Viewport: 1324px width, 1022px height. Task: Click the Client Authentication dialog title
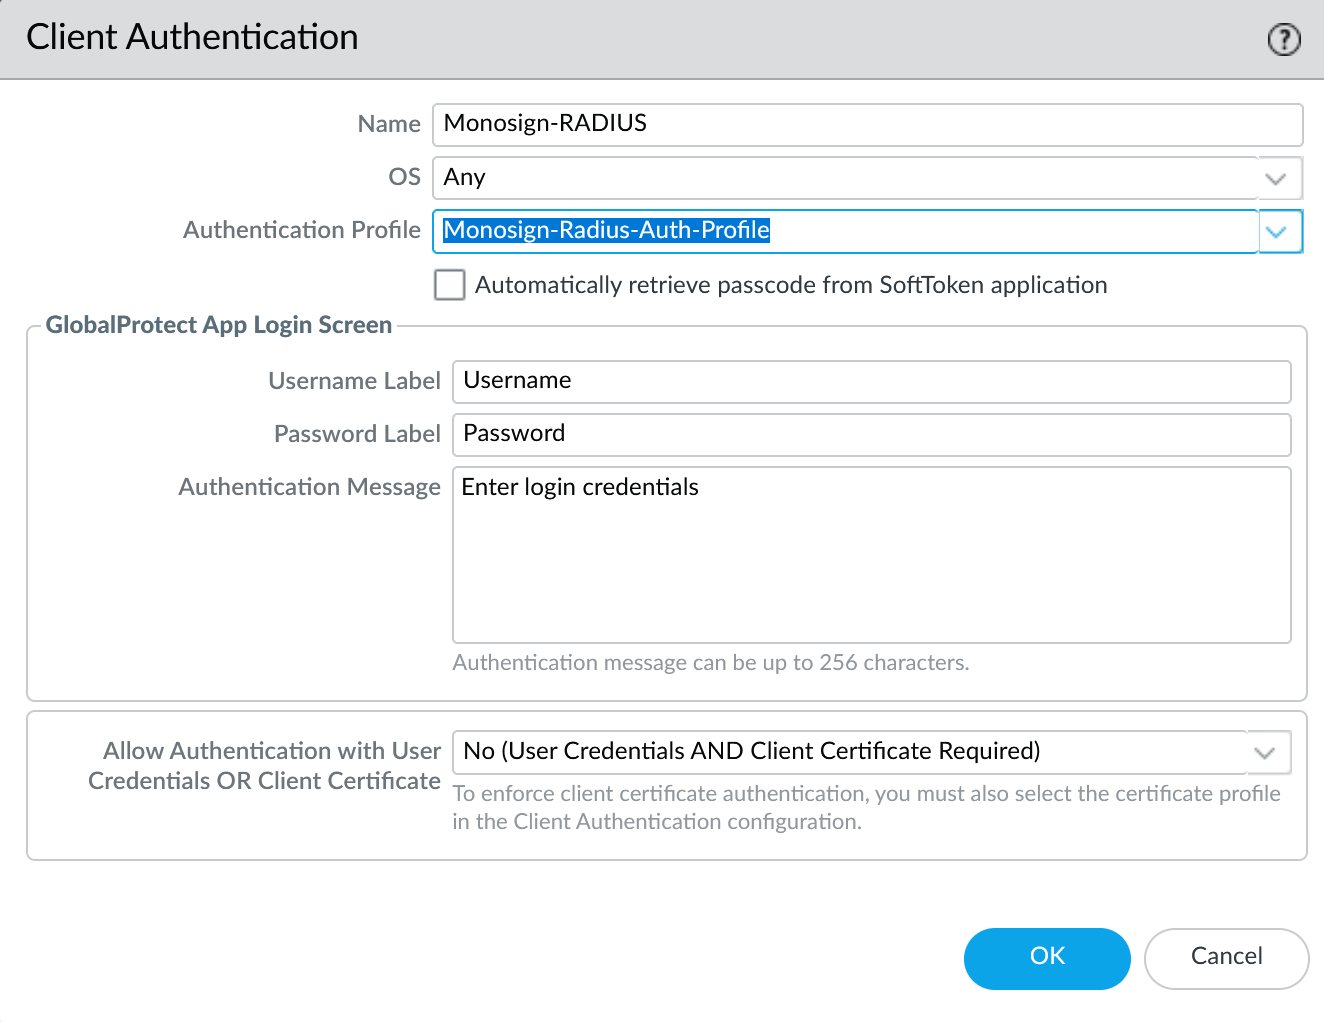(x=192, y=38)
